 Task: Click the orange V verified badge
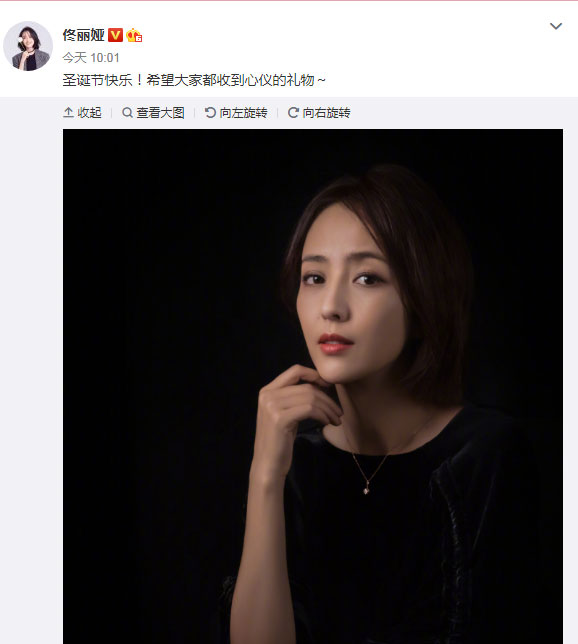[x=115, y=35]
